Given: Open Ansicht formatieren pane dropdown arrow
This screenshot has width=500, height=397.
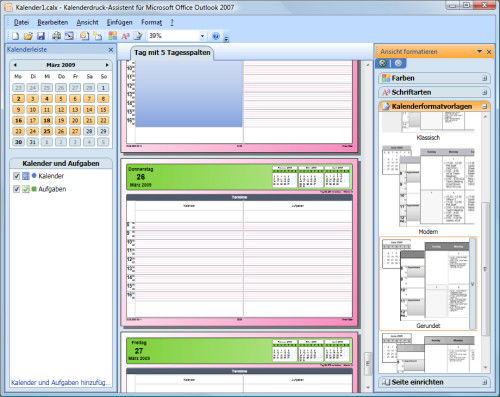Looking at the screenshot, I should click(479, 51).
